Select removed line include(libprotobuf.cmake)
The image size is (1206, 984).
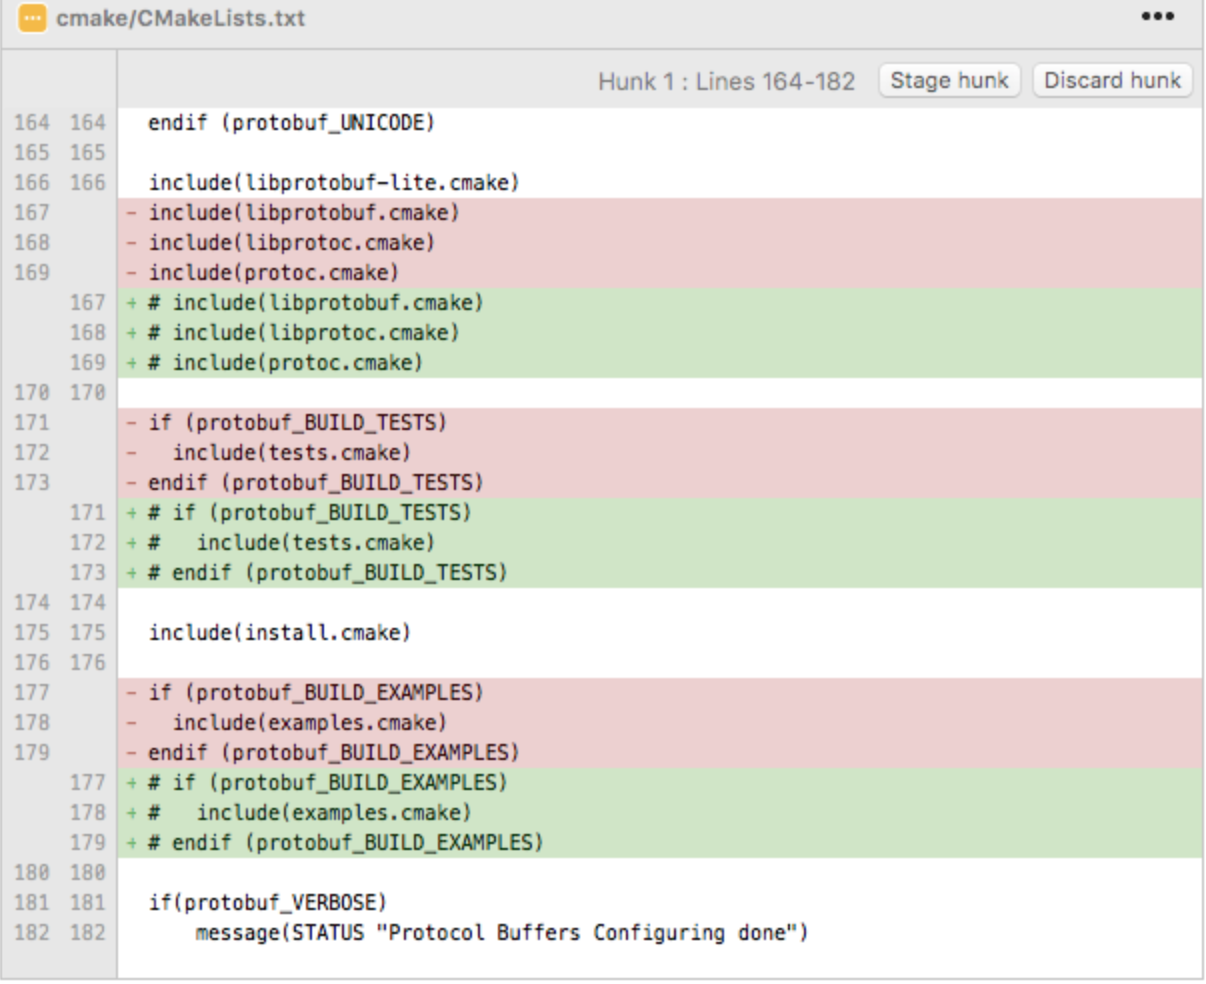pyautogui.click(x=304, y=212)
